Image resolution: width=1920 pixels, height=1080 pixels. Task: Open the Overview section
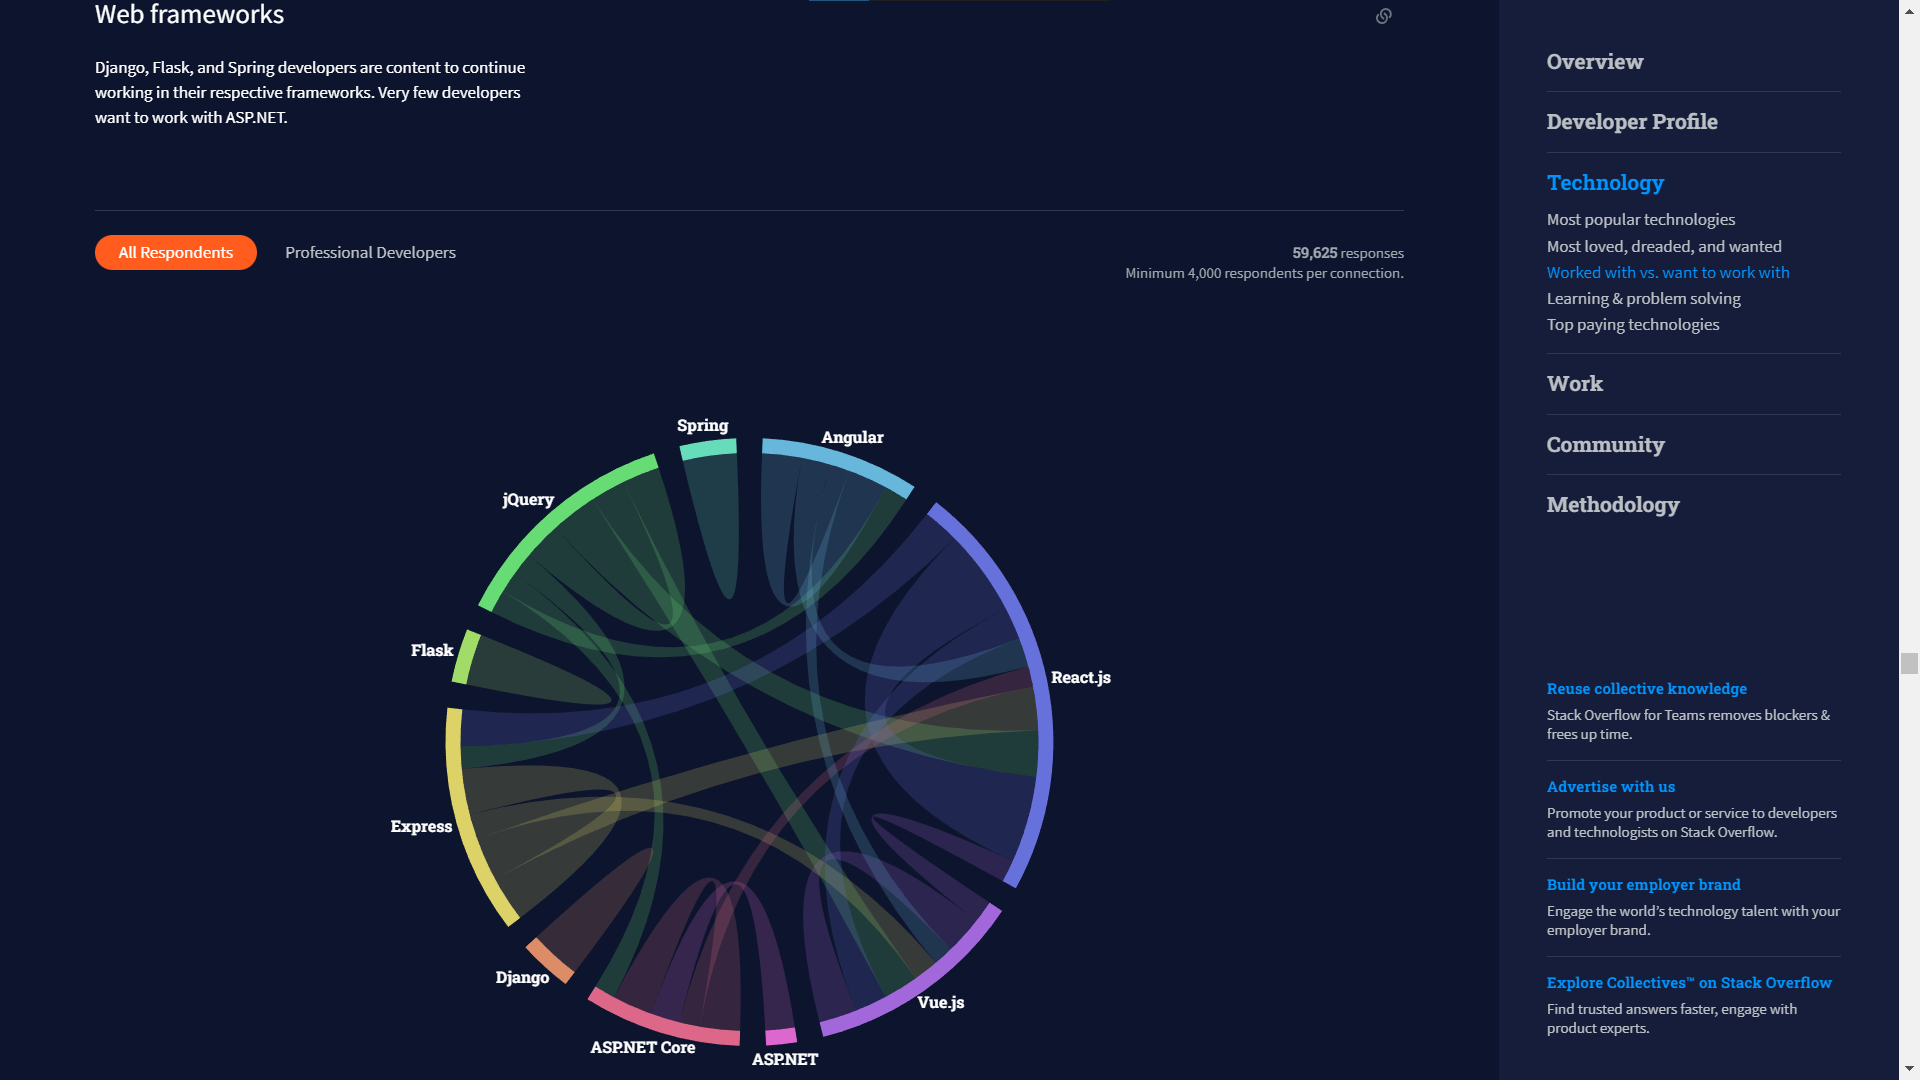click(x=1594, y=62)
